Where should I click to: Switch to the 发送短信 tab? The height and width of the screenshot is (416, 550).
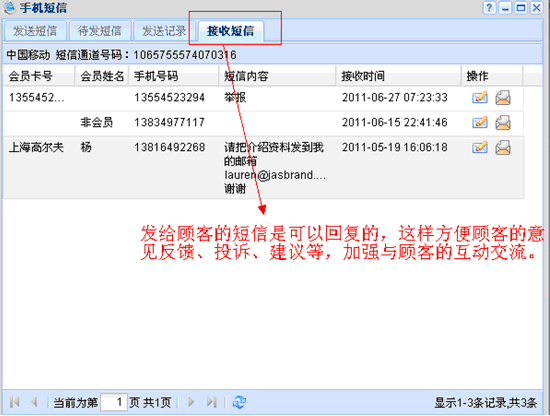coord(35,31)
